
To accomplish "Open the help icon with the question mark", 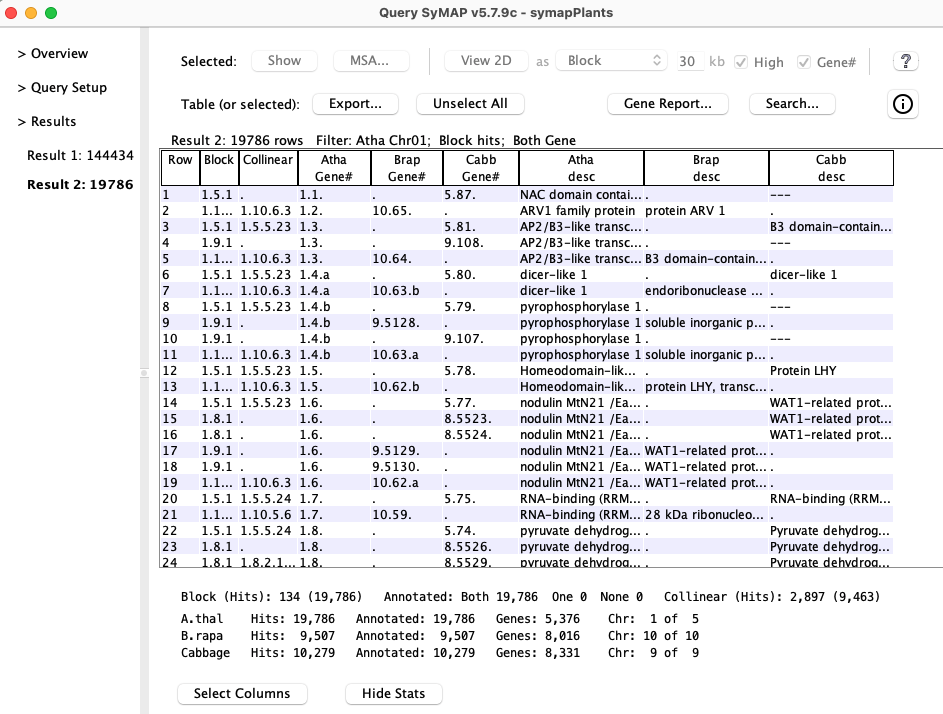I will (x=905, y=61).
